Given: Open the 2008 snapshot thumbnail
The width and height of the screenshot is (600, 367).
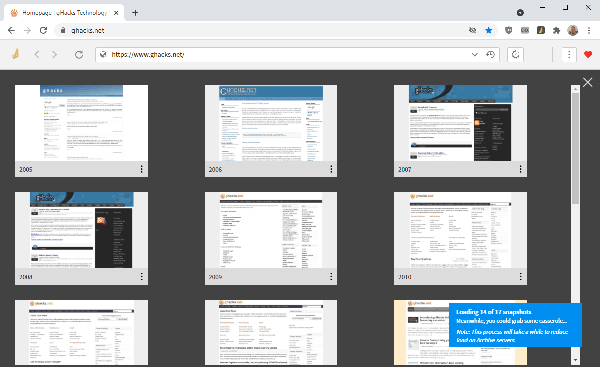Looking at the screenshot, I should [81, 230].
